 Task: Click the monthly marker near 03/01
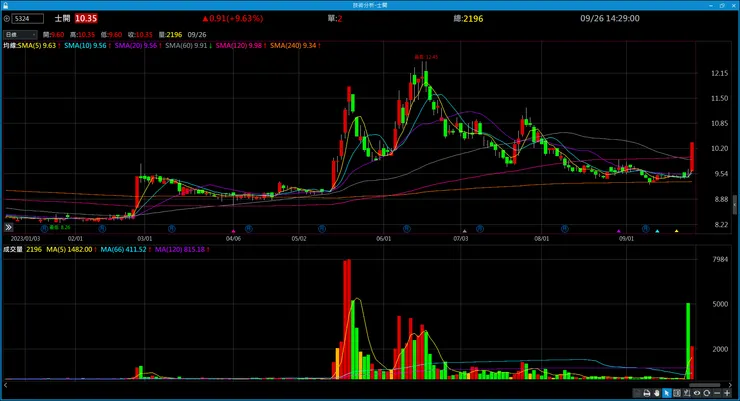click(x=172, y=229)
